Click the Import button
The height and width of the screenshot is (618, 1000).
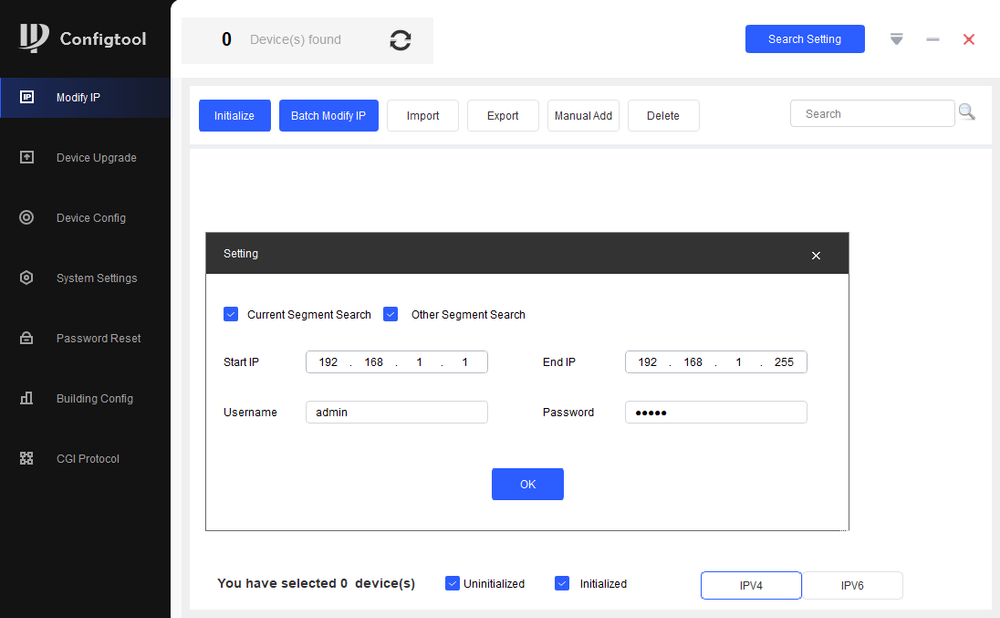[x=423, y=115]
